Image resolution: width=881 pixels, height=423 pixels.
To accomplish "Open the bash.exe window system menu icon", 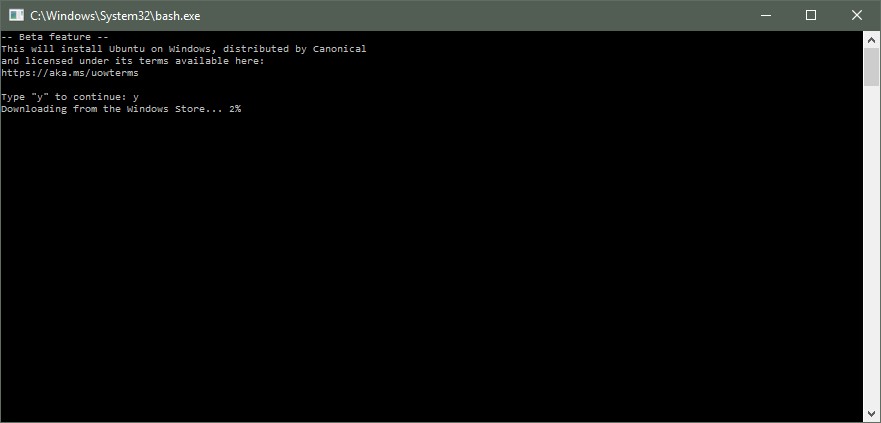I will 16,15.
